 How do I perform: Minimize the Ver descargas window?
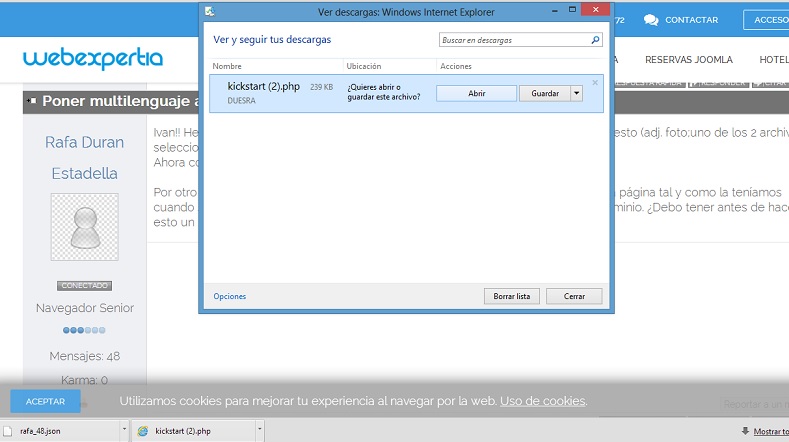tap(555, 10)
